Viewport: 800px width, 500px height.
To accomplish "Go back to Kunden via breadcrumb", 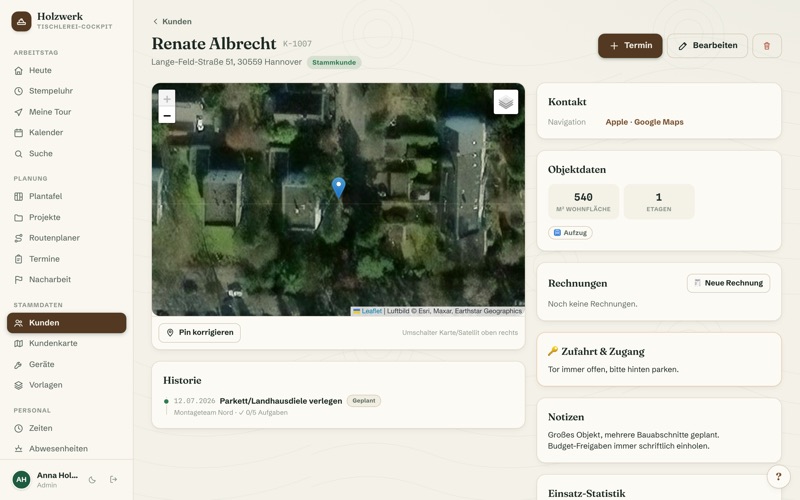I will tap(172, 21).
